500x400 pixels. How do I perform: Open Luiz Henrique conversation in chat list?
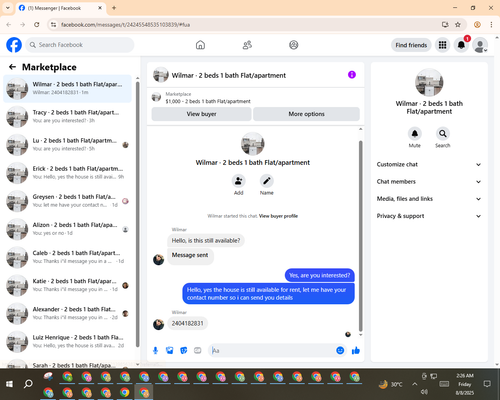(x=67, y=341)
